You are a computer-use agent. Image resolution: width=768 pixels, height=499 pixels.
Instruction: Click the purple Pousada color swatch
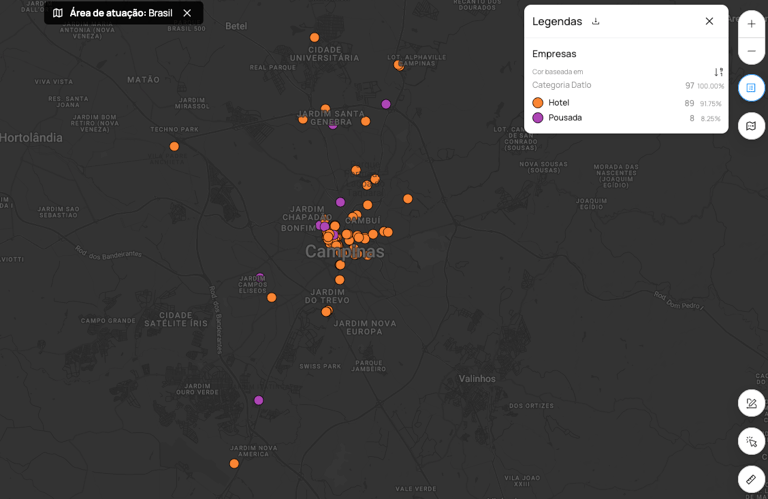click(538, 118)
